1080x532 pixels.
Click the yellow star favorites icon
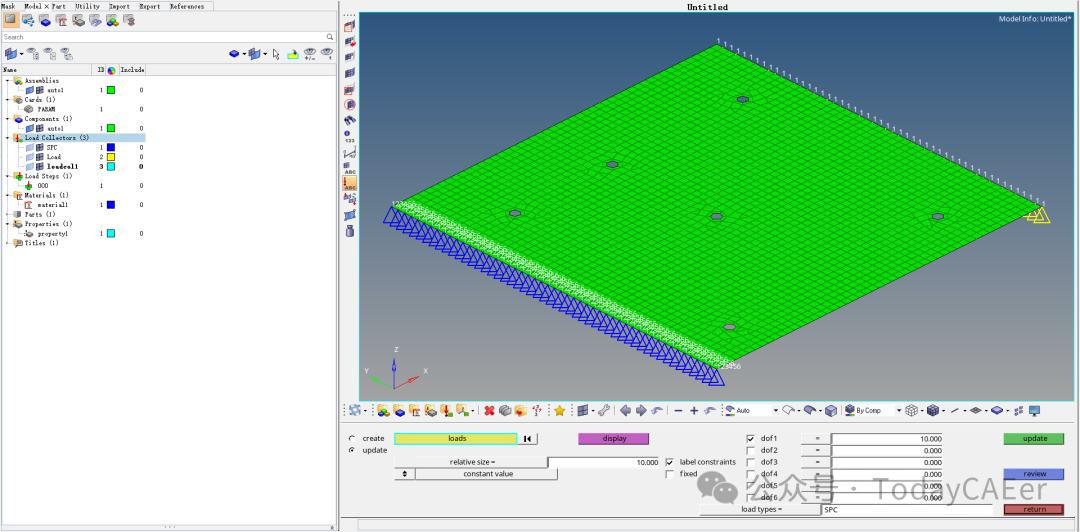click(x=559, y=411)
